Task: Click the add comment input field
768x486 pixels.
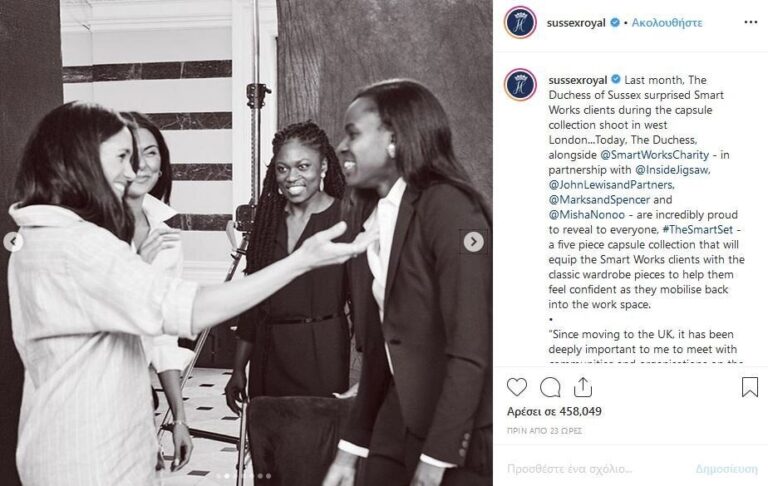Action: [x=598, y=469]
